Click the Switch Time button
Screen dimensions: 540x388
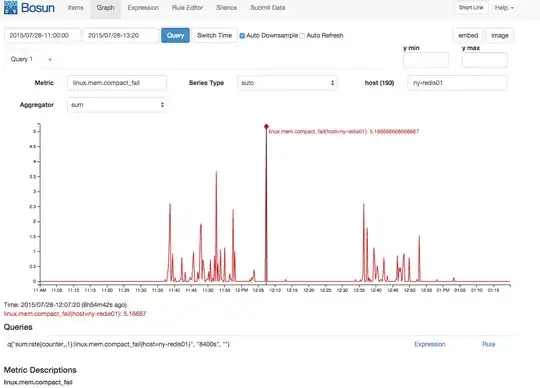point(214,35)
